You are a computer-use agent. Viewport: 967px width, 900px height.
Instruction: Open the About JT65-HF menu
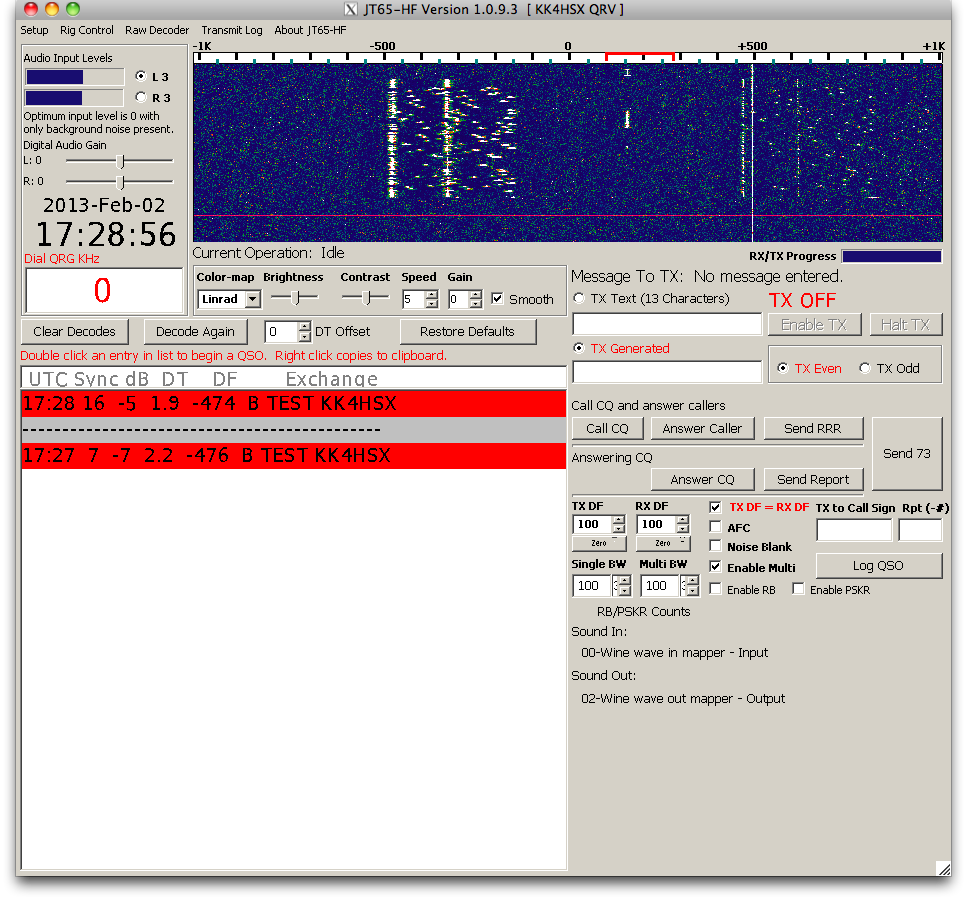tap(310, 30)
